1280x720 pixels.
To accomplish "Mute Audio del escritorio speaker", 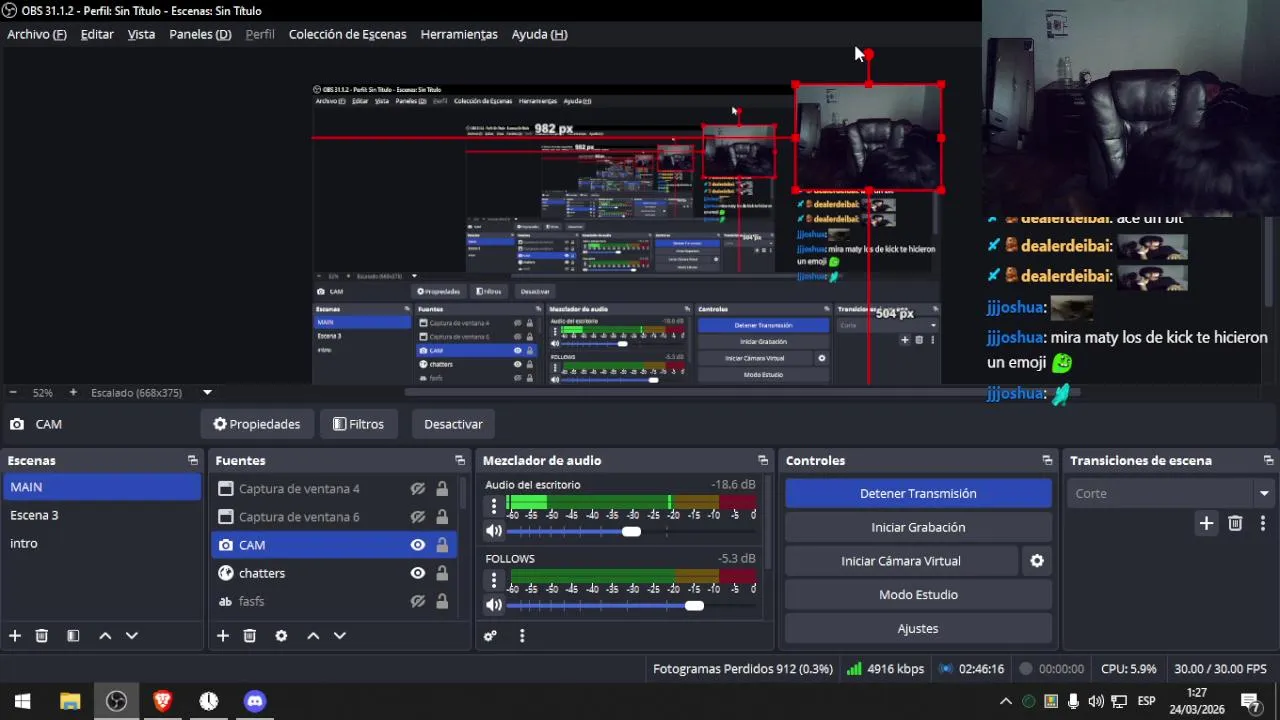I will point(494,531).
